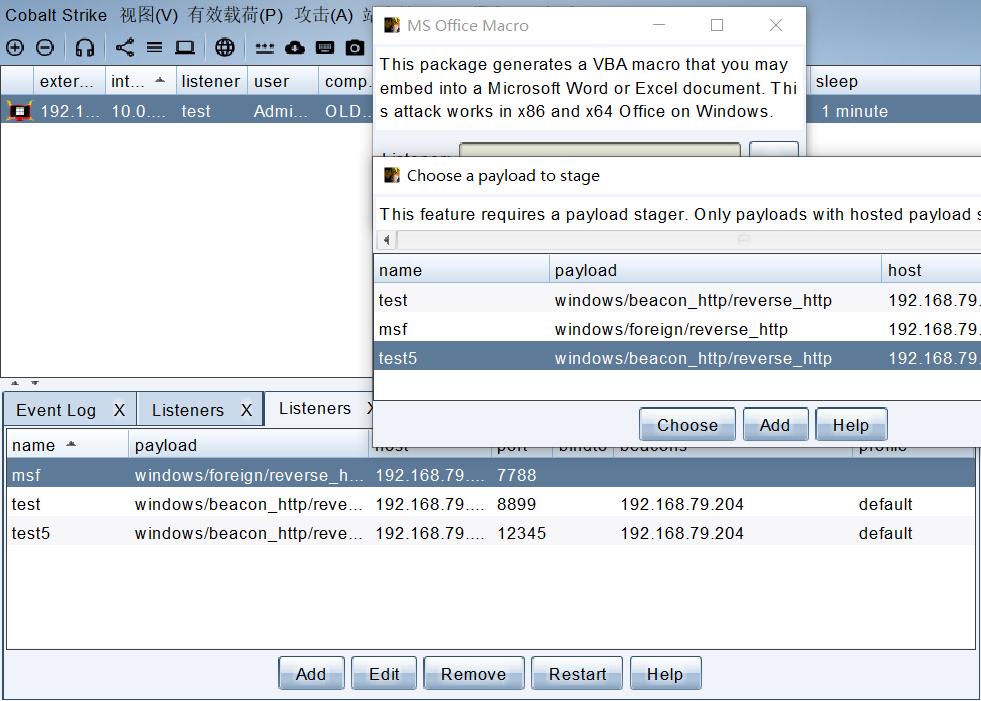981x701 pixels.
Task: Click Restart listener button
Action: point(577,673)
